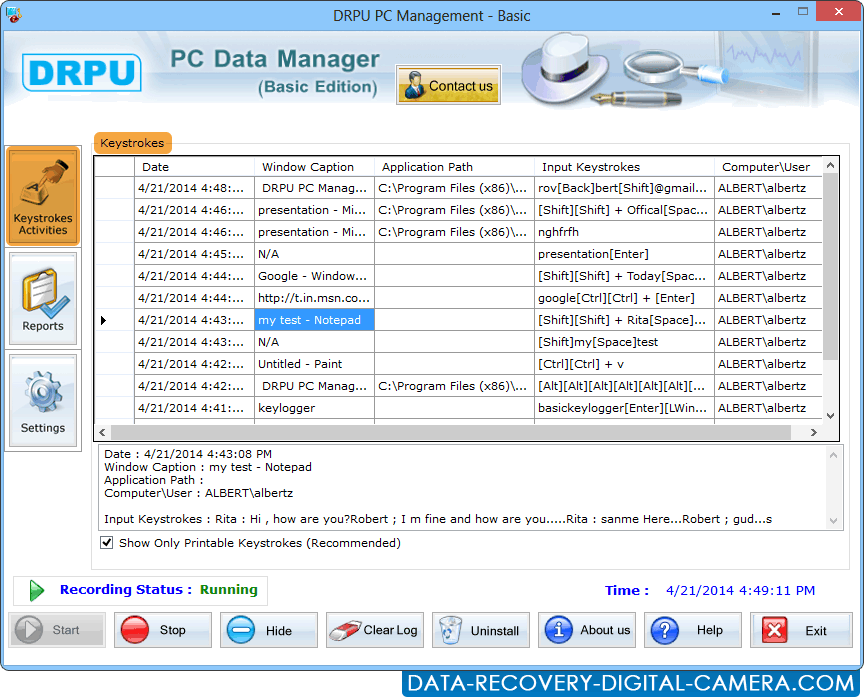Click the Date column header
Viewport: 864px width, 697px height.
click(195, 167)
